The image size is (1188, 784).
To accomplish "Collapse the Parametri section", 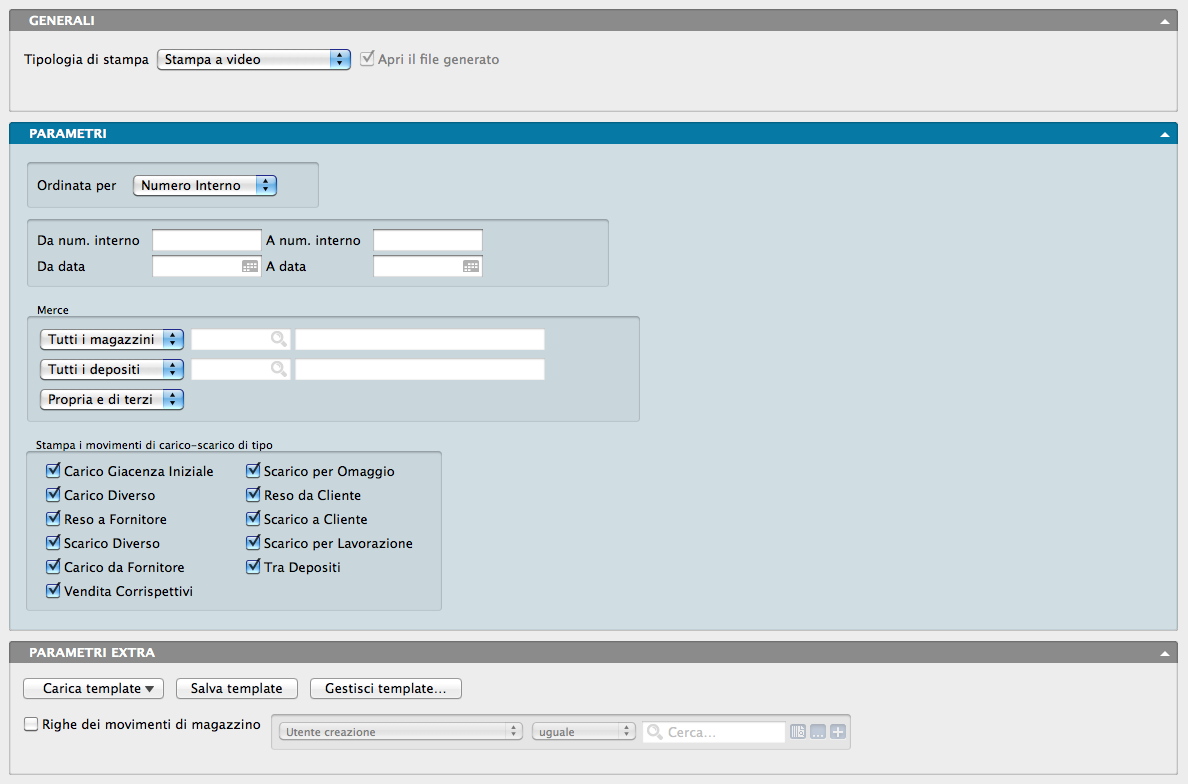I will pos(1164,133).
